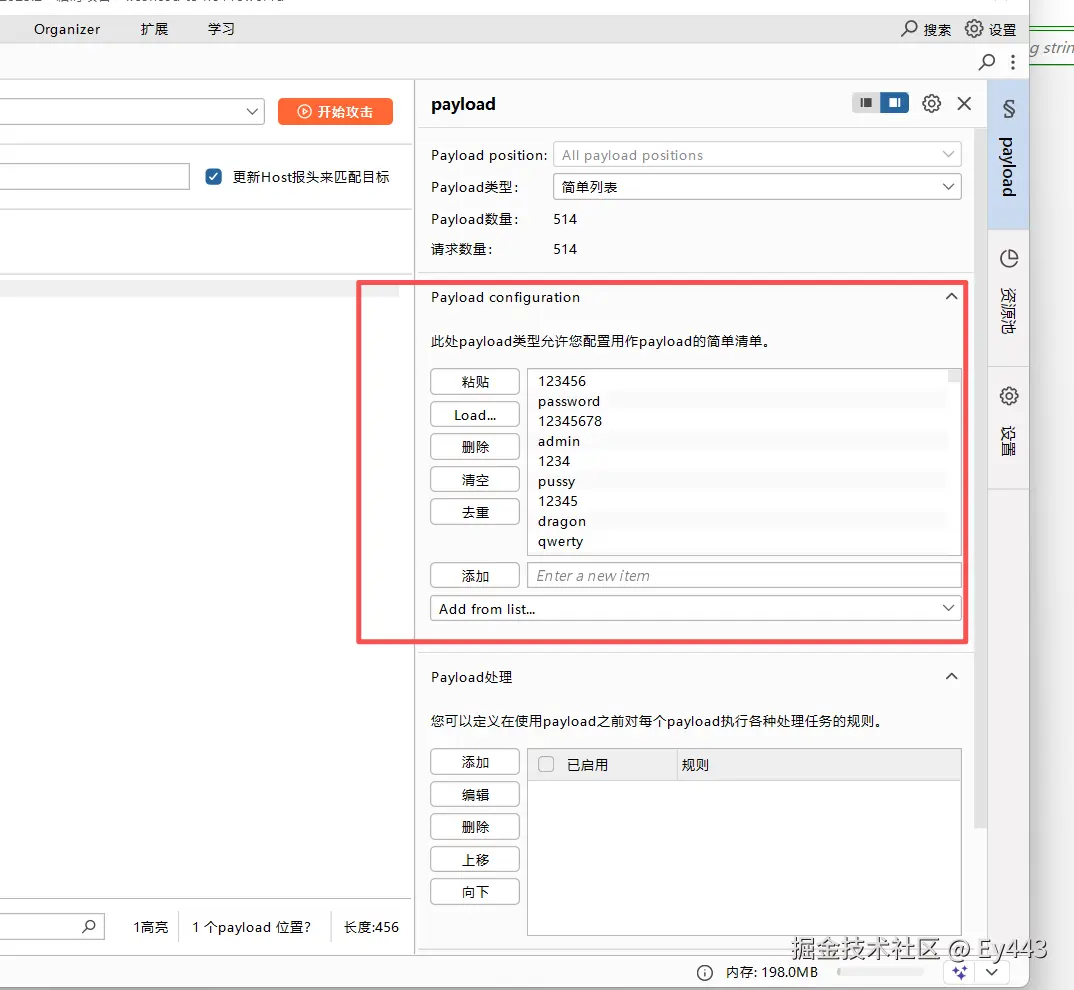This screenshot has height=990, width=1074.
Task: Click the payload list vertical scrollbar thumb
Action: [x=953, y=375]
